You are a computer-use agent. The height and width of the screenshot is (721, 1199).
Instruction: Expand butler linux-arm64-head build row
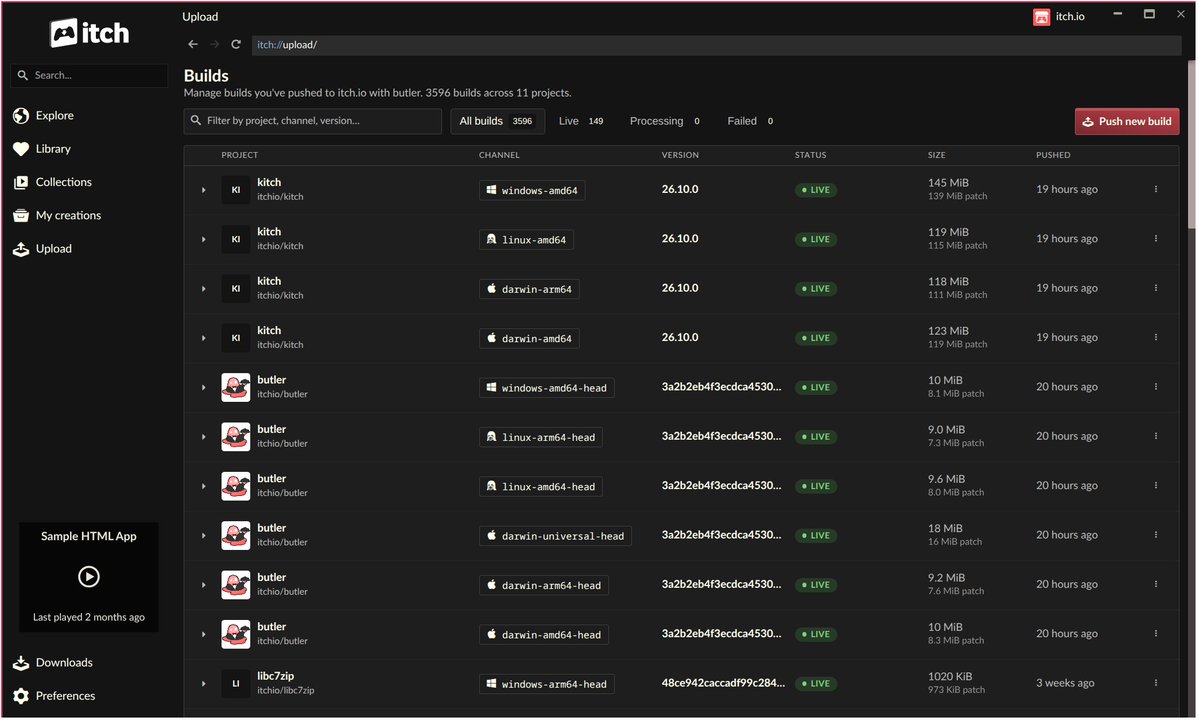point(203,437)
